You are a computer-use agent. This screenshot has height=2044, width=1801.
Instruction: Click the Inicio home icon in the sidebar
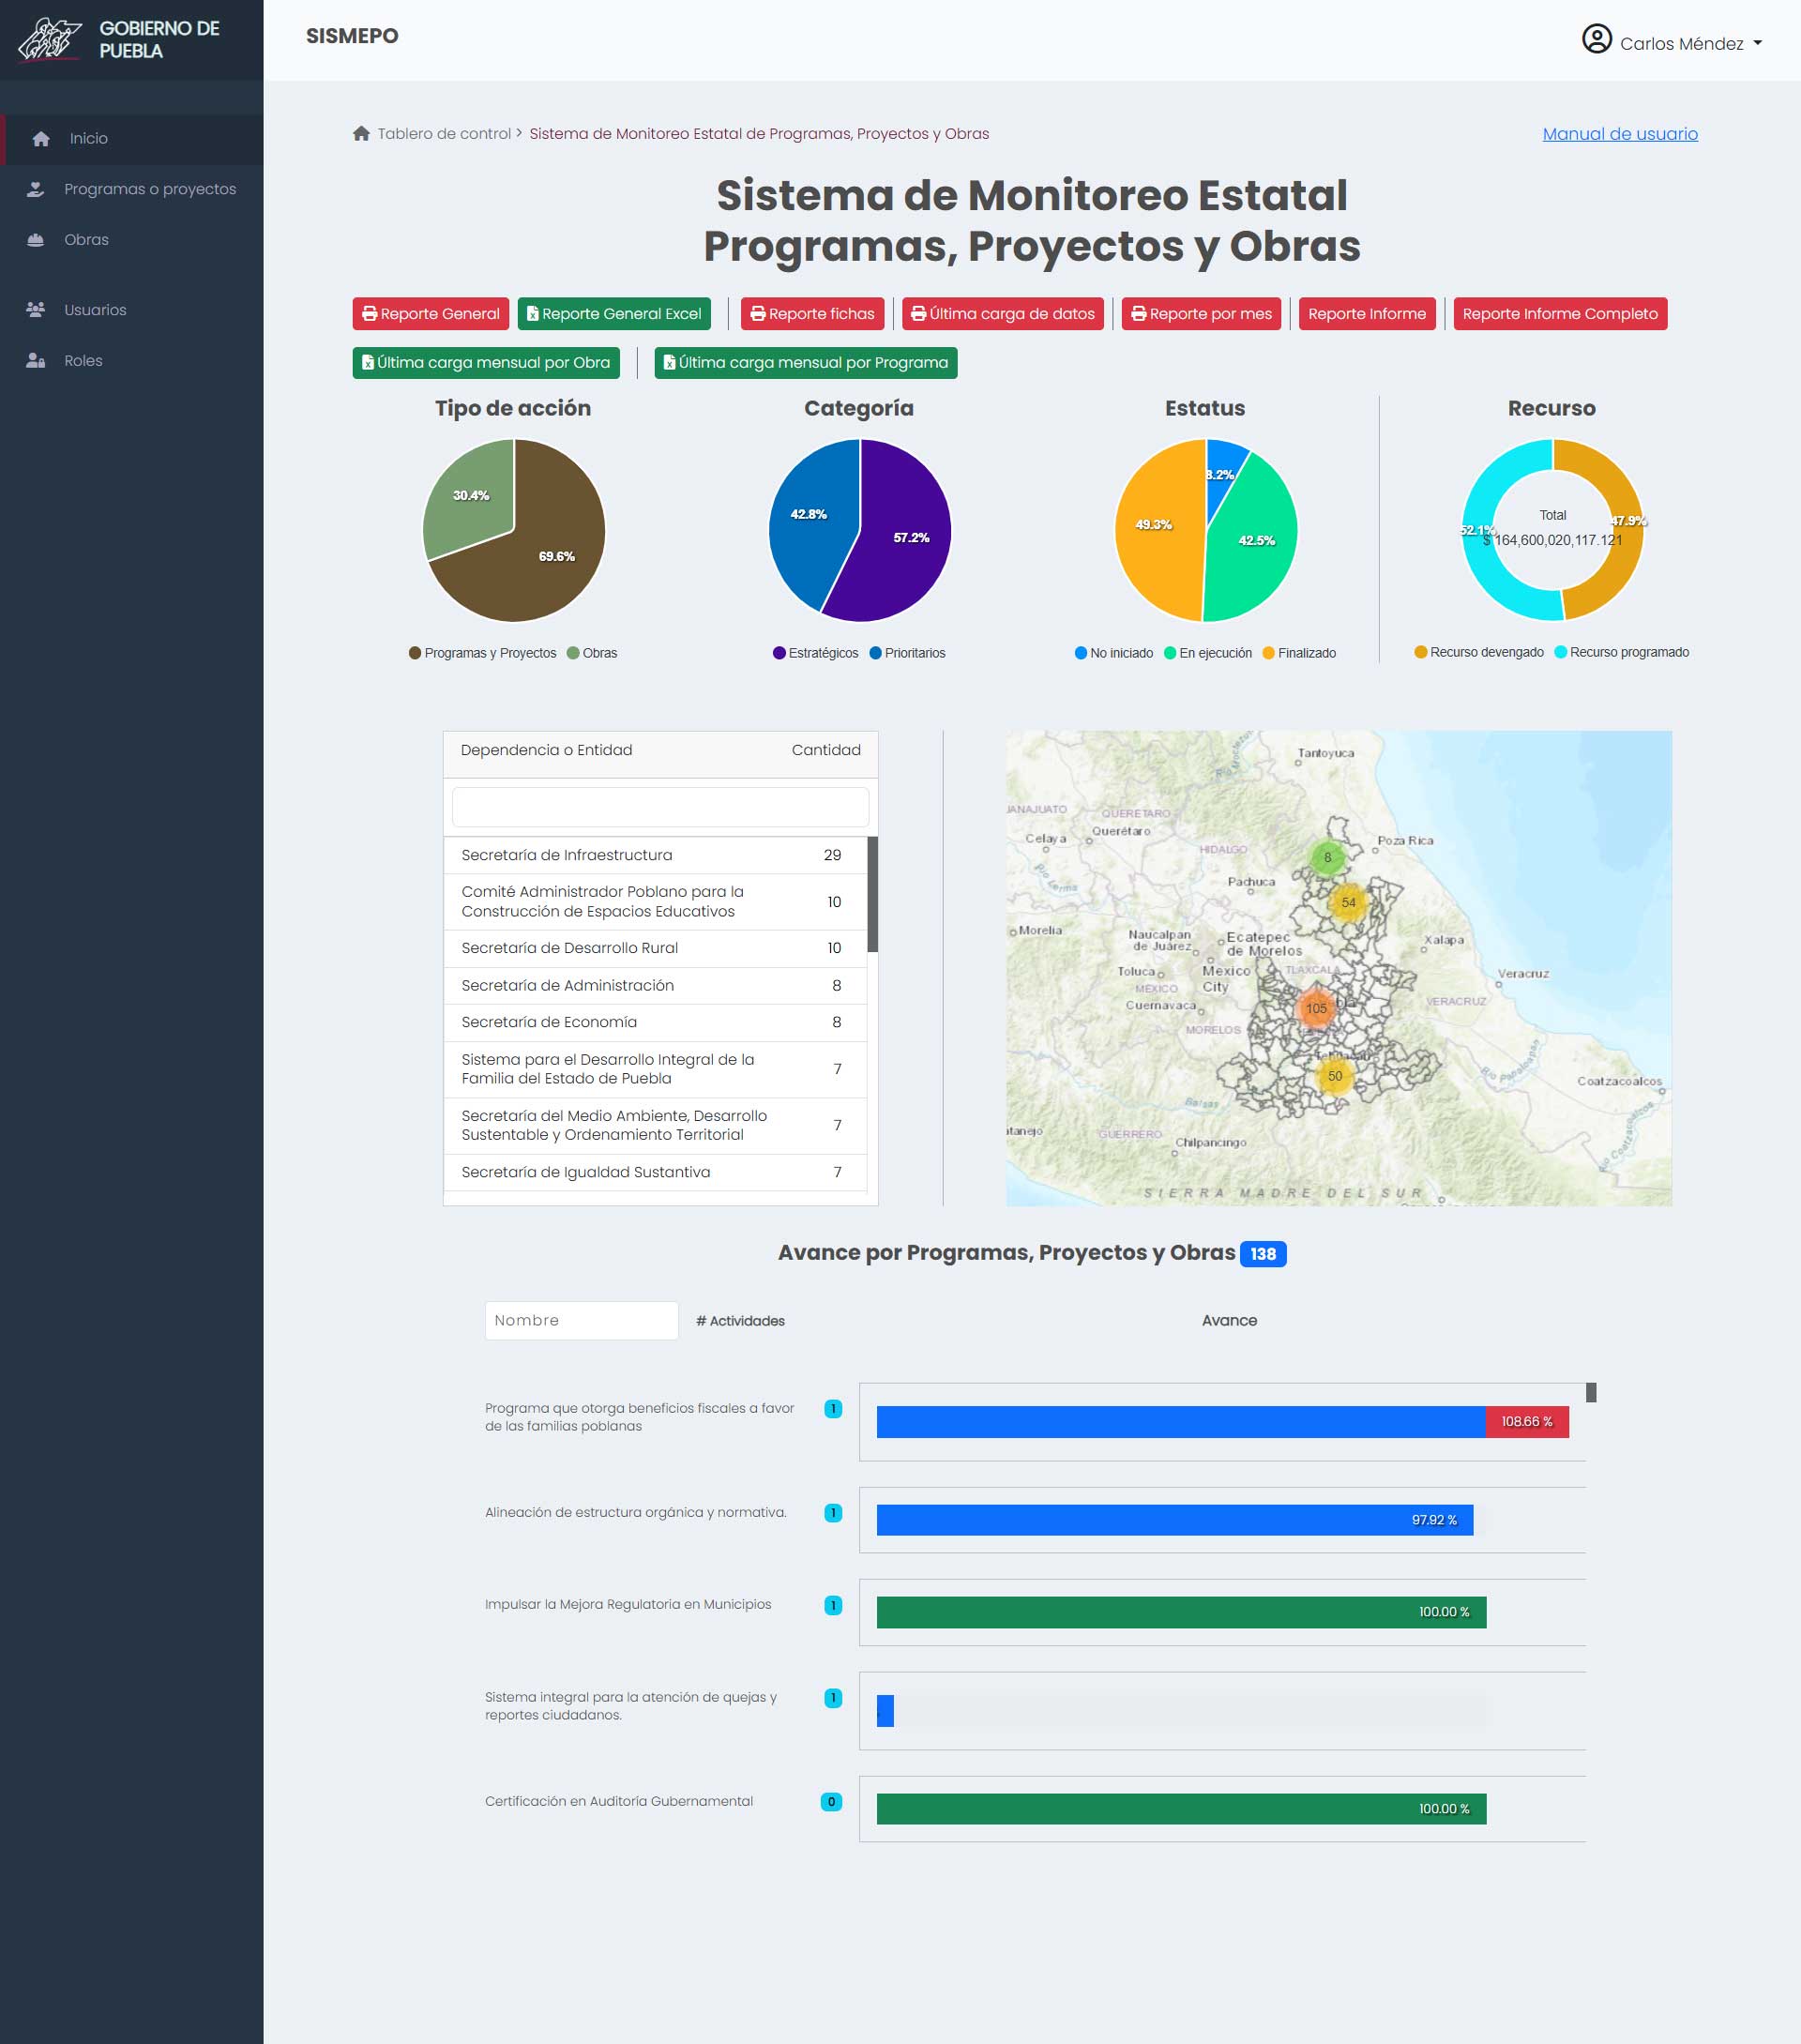tap(40, 139)
